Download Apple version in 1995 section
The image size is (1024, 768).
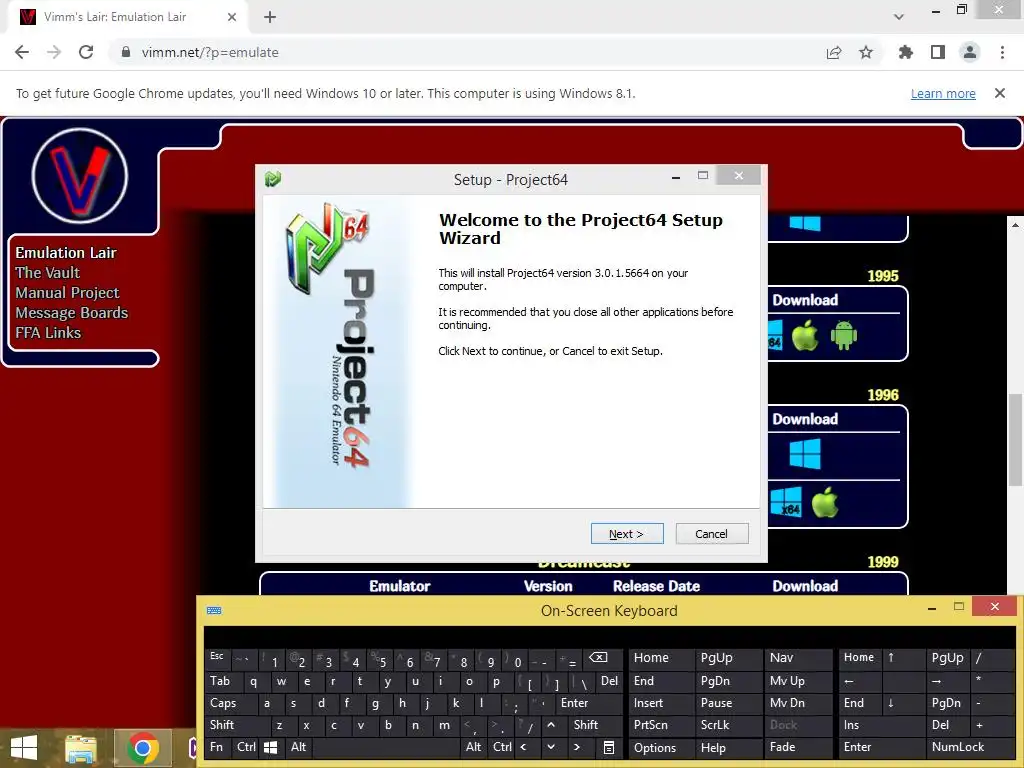point(805,336)
